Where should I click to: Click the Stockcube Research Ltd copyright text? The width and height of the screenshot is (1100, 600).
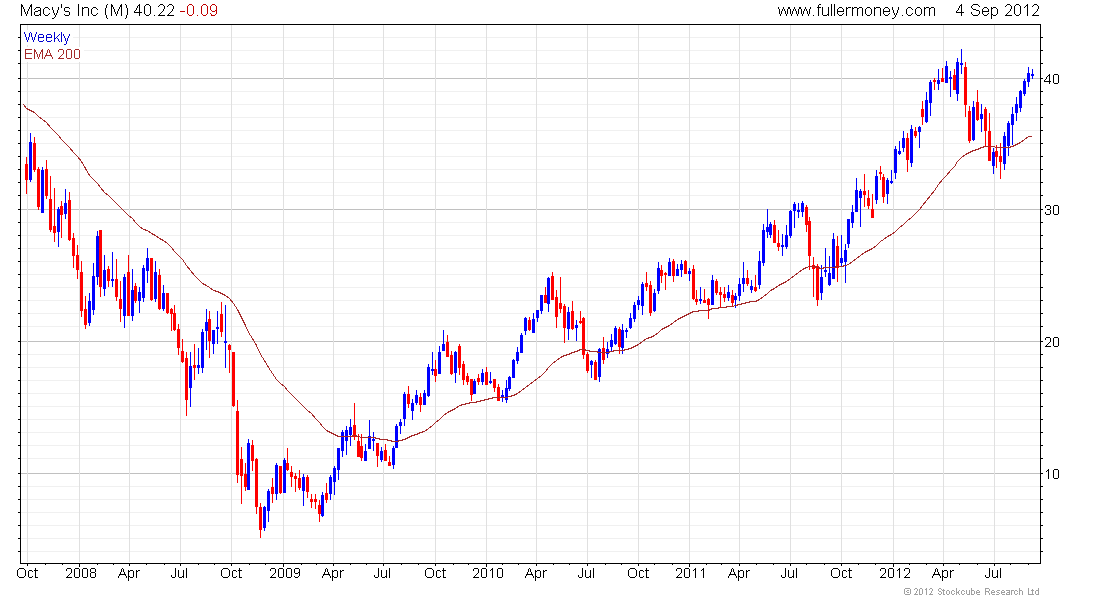971,592
